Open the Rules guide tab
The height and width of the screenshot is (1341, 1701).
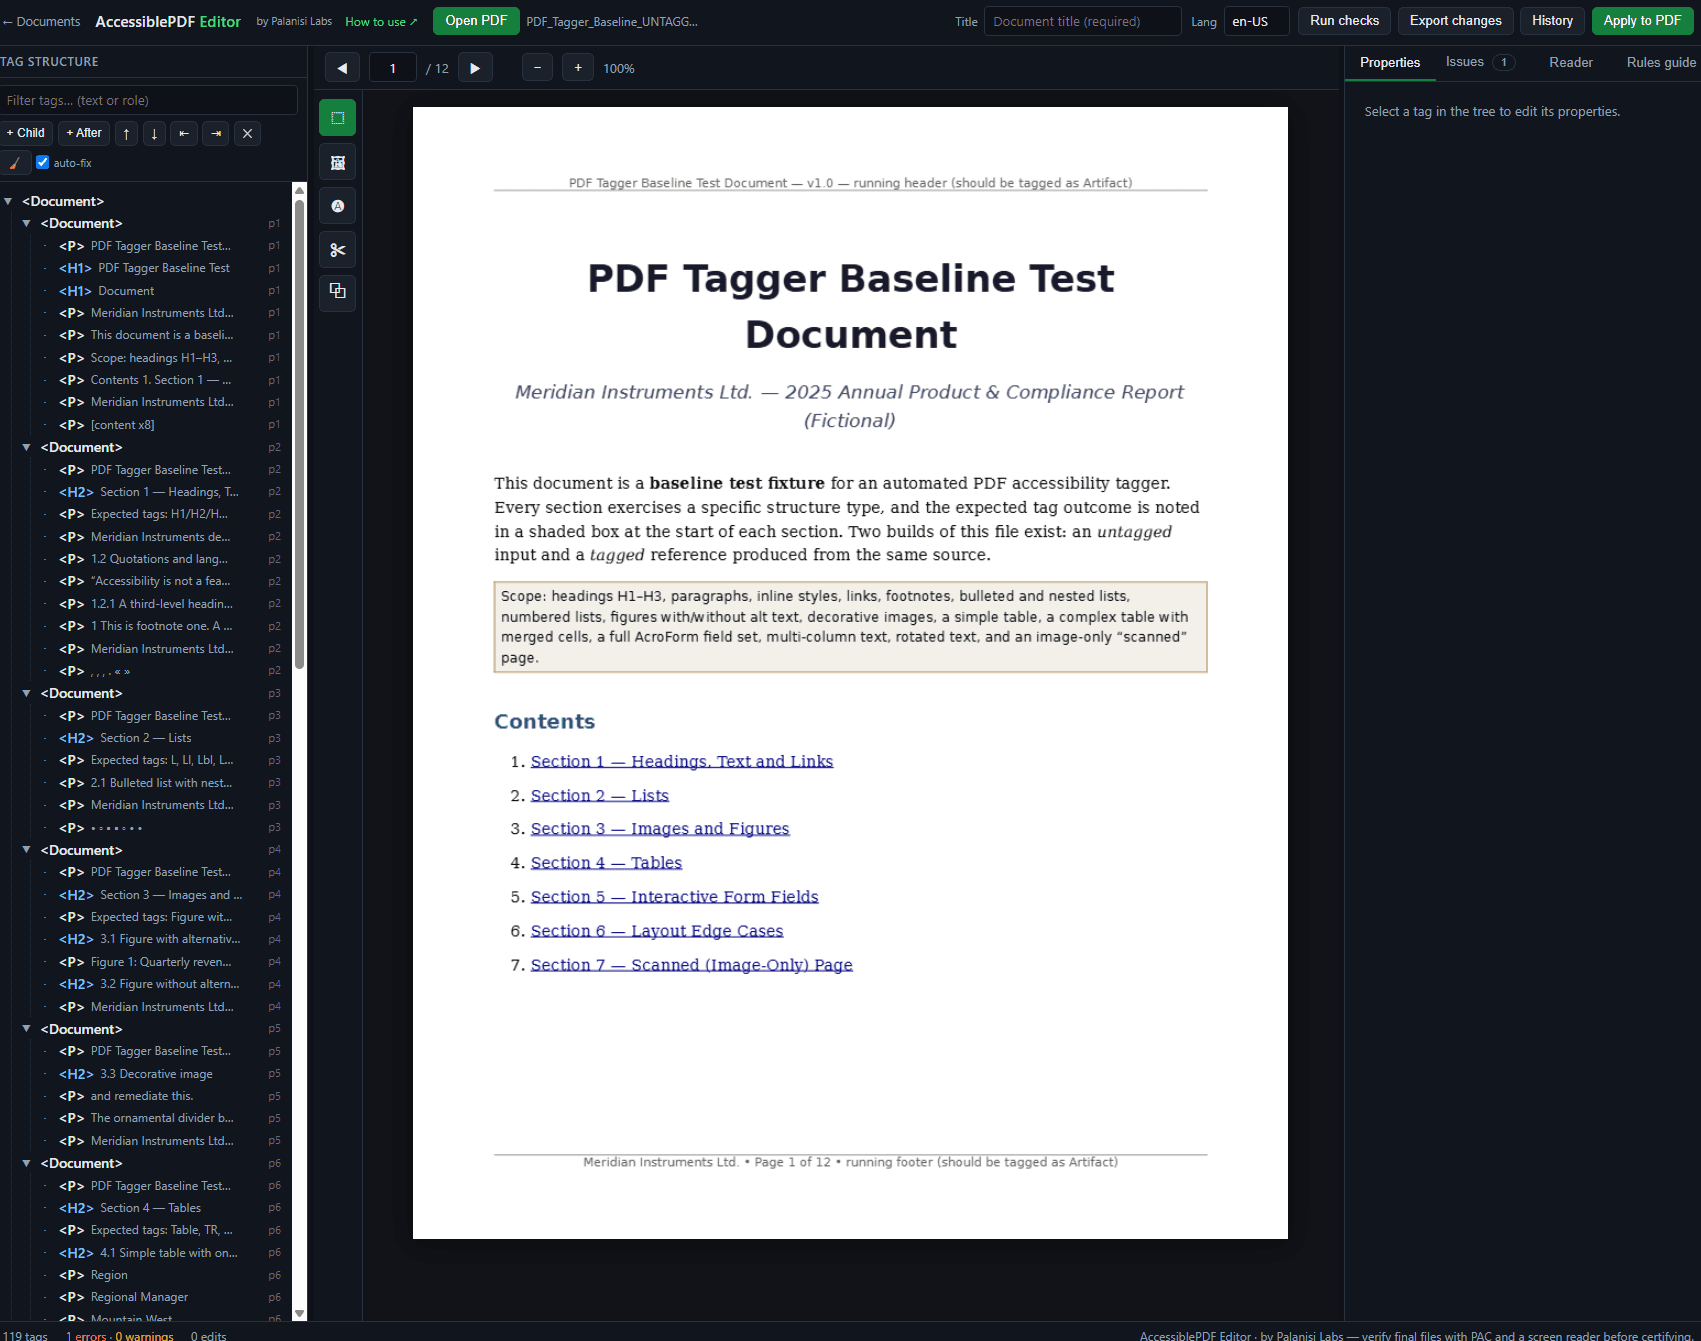(1661, 62)
